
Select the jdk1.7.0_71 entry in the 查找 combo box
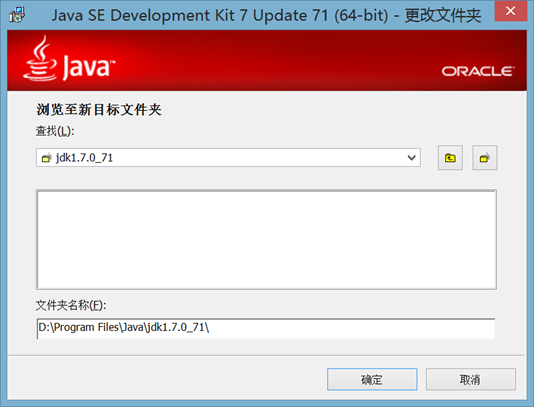tap(228, 158)
